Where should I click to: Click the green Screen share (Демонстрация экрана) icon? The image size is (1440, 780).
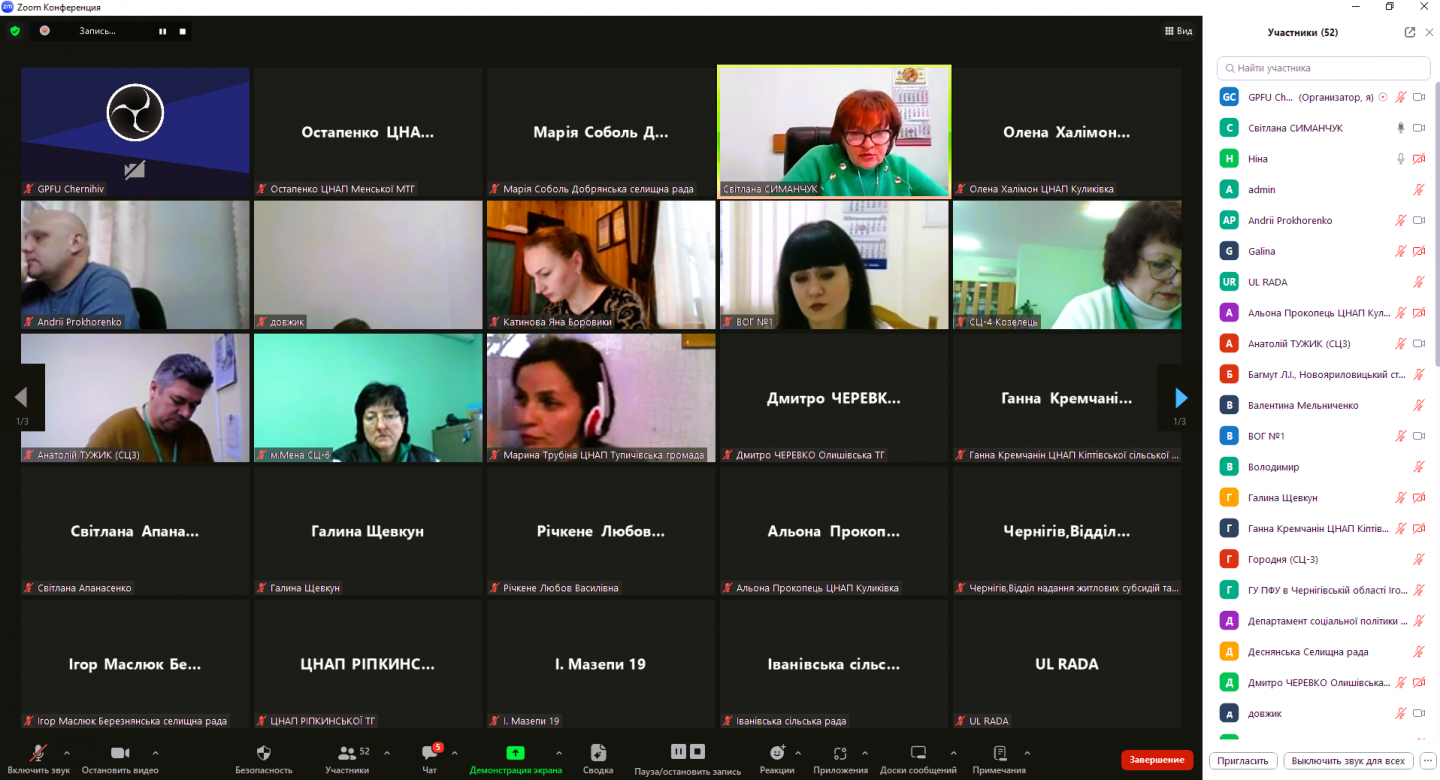515,753
